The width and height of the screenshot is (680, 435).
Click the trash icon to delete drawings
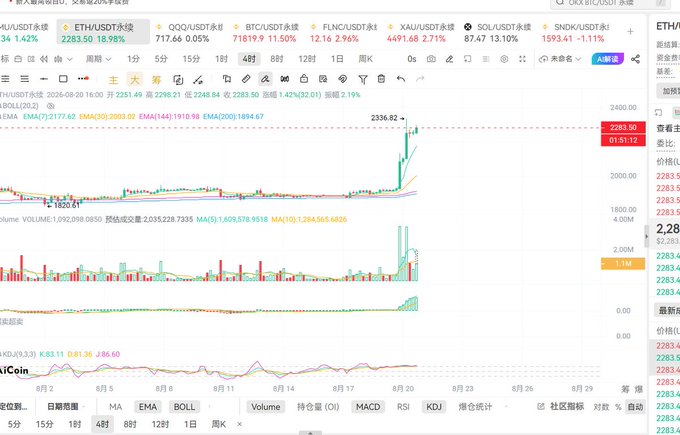tap(381, 79)
